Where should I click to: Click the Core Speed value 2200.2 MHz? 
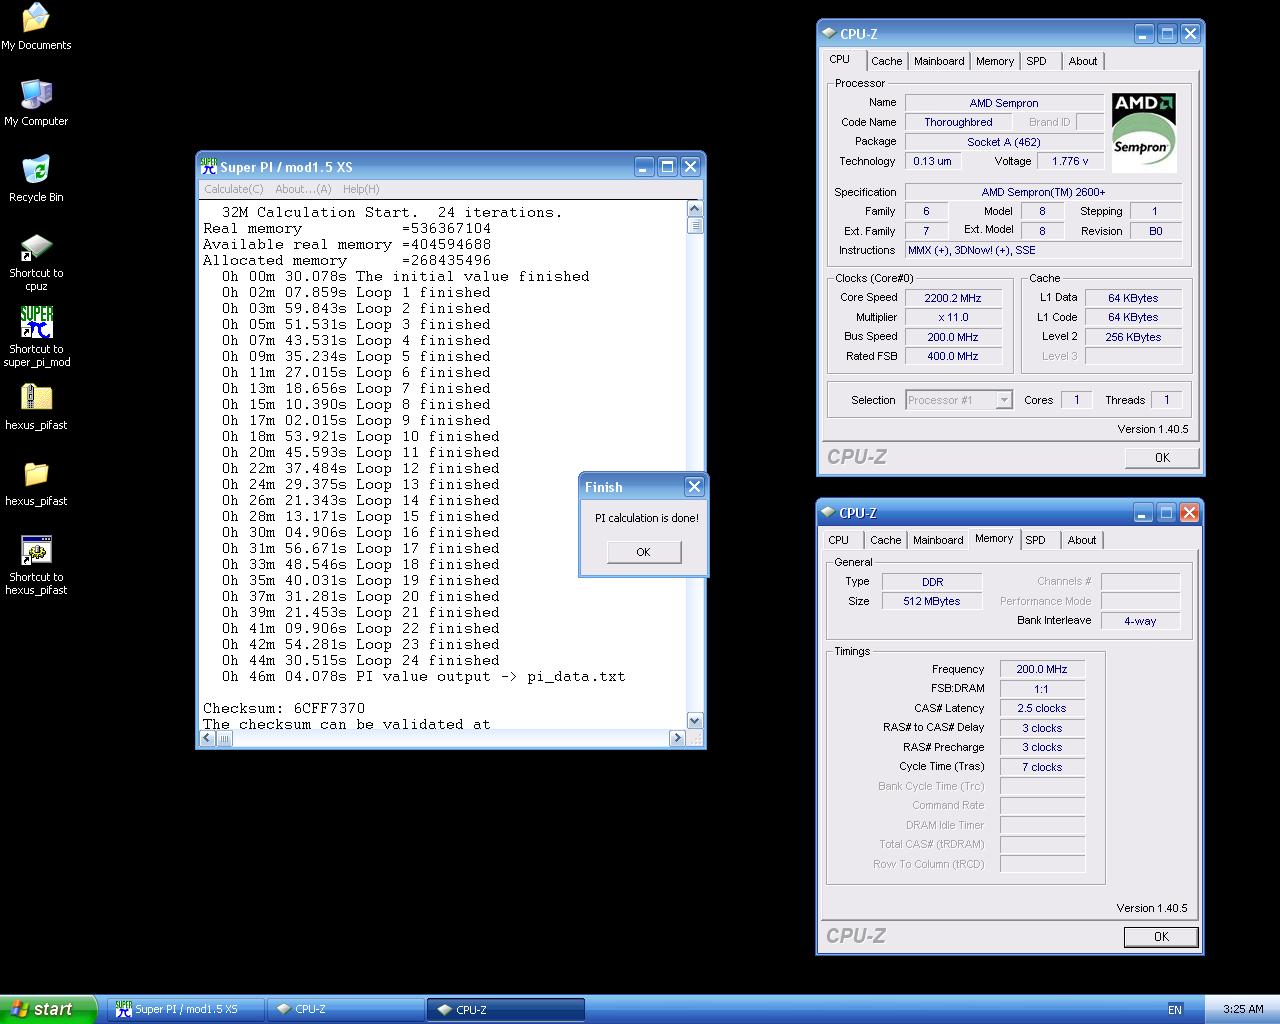point(953,298)
